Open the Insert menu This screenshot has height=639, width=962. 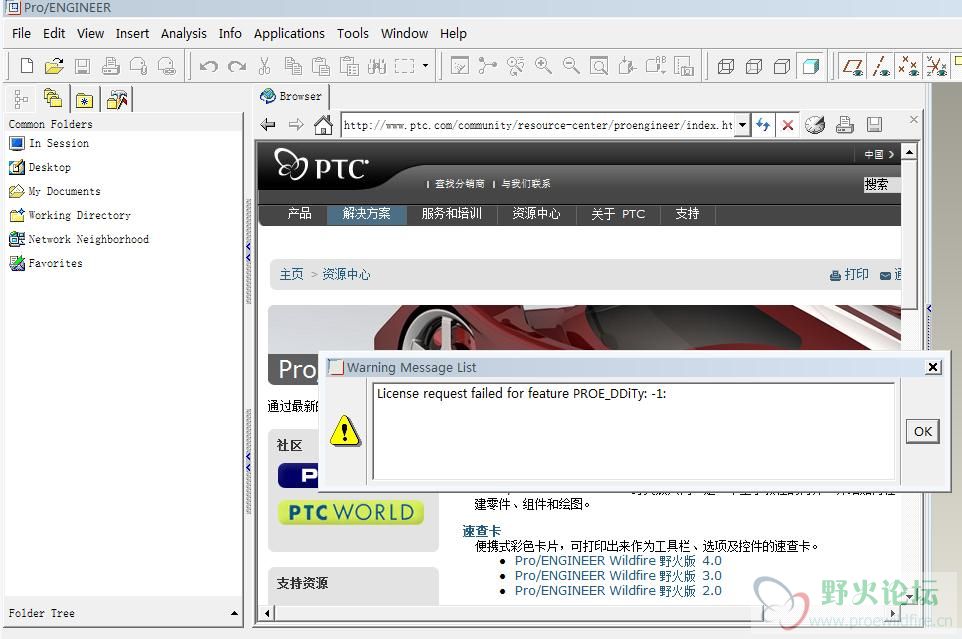click(x=133, y=33)
